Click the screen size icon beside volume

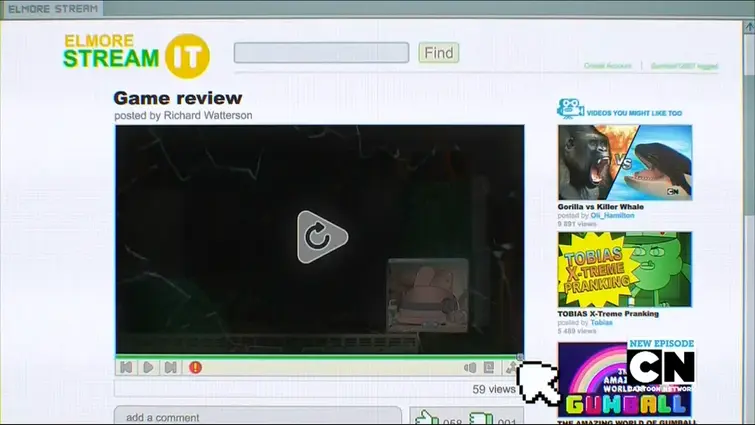click(x=489, y=368)
